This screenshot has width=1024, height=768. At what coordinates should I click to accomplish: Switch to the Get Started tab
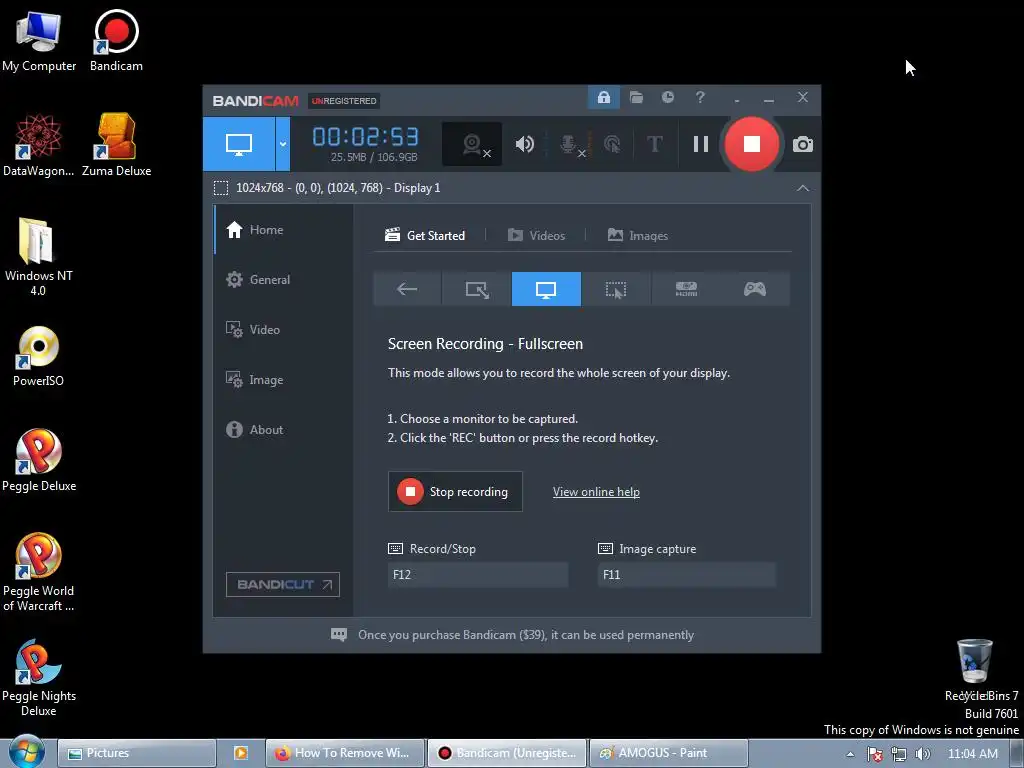click(x=425, y=236)
